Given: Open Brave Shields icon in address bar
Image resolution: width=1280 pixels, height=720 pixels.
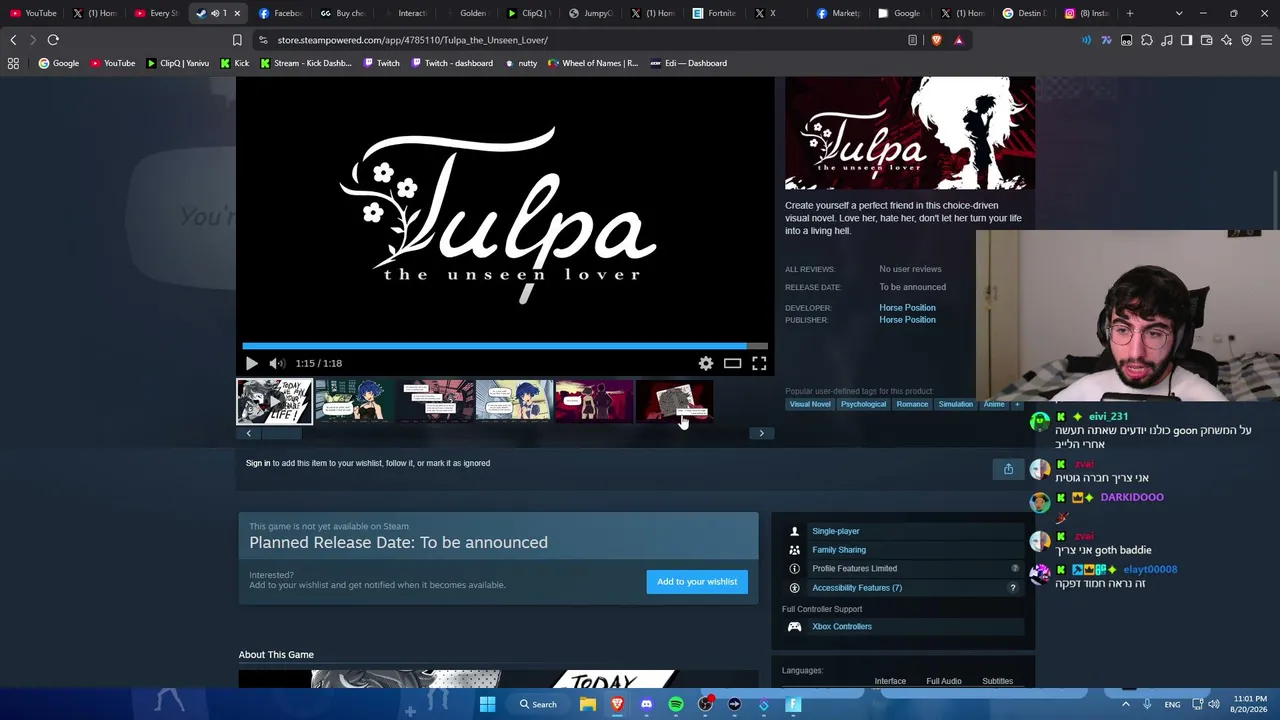Looking at the screenshot, I should pyautogui.click(x=936, y=40).
